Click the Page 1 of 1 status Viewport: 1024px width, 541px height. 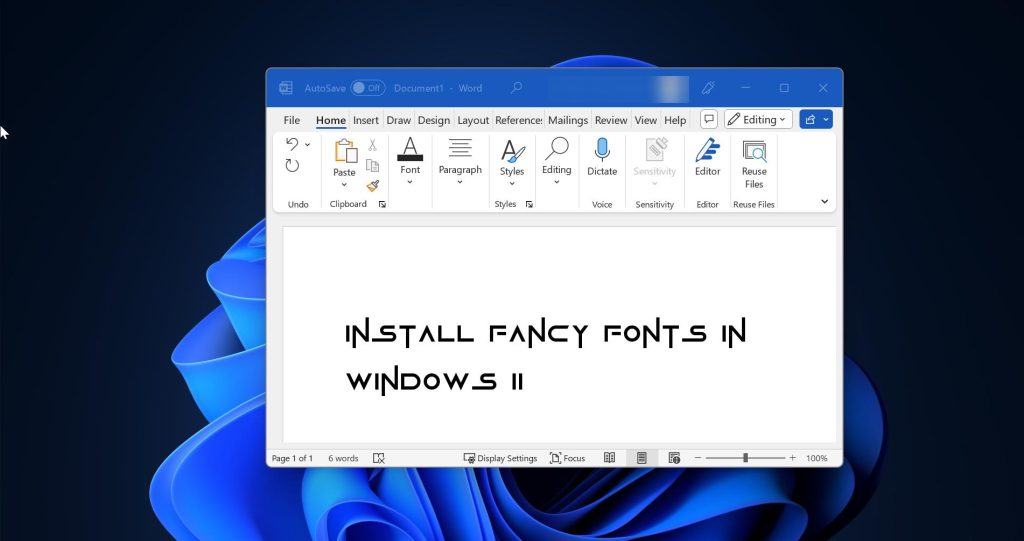pyautogui.click(x=292, y=459)
